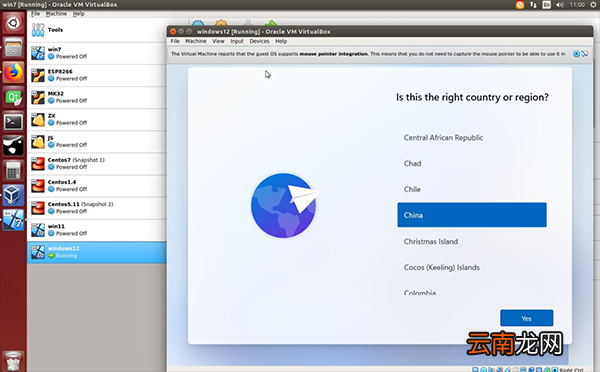Open File menu in VirtualBox Manager

click(x=36, y=14)
